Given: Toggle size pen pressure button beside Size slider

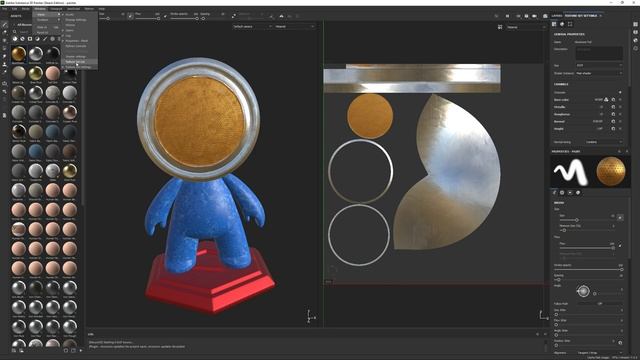Looking at the screenshot, I should [620, 217].
